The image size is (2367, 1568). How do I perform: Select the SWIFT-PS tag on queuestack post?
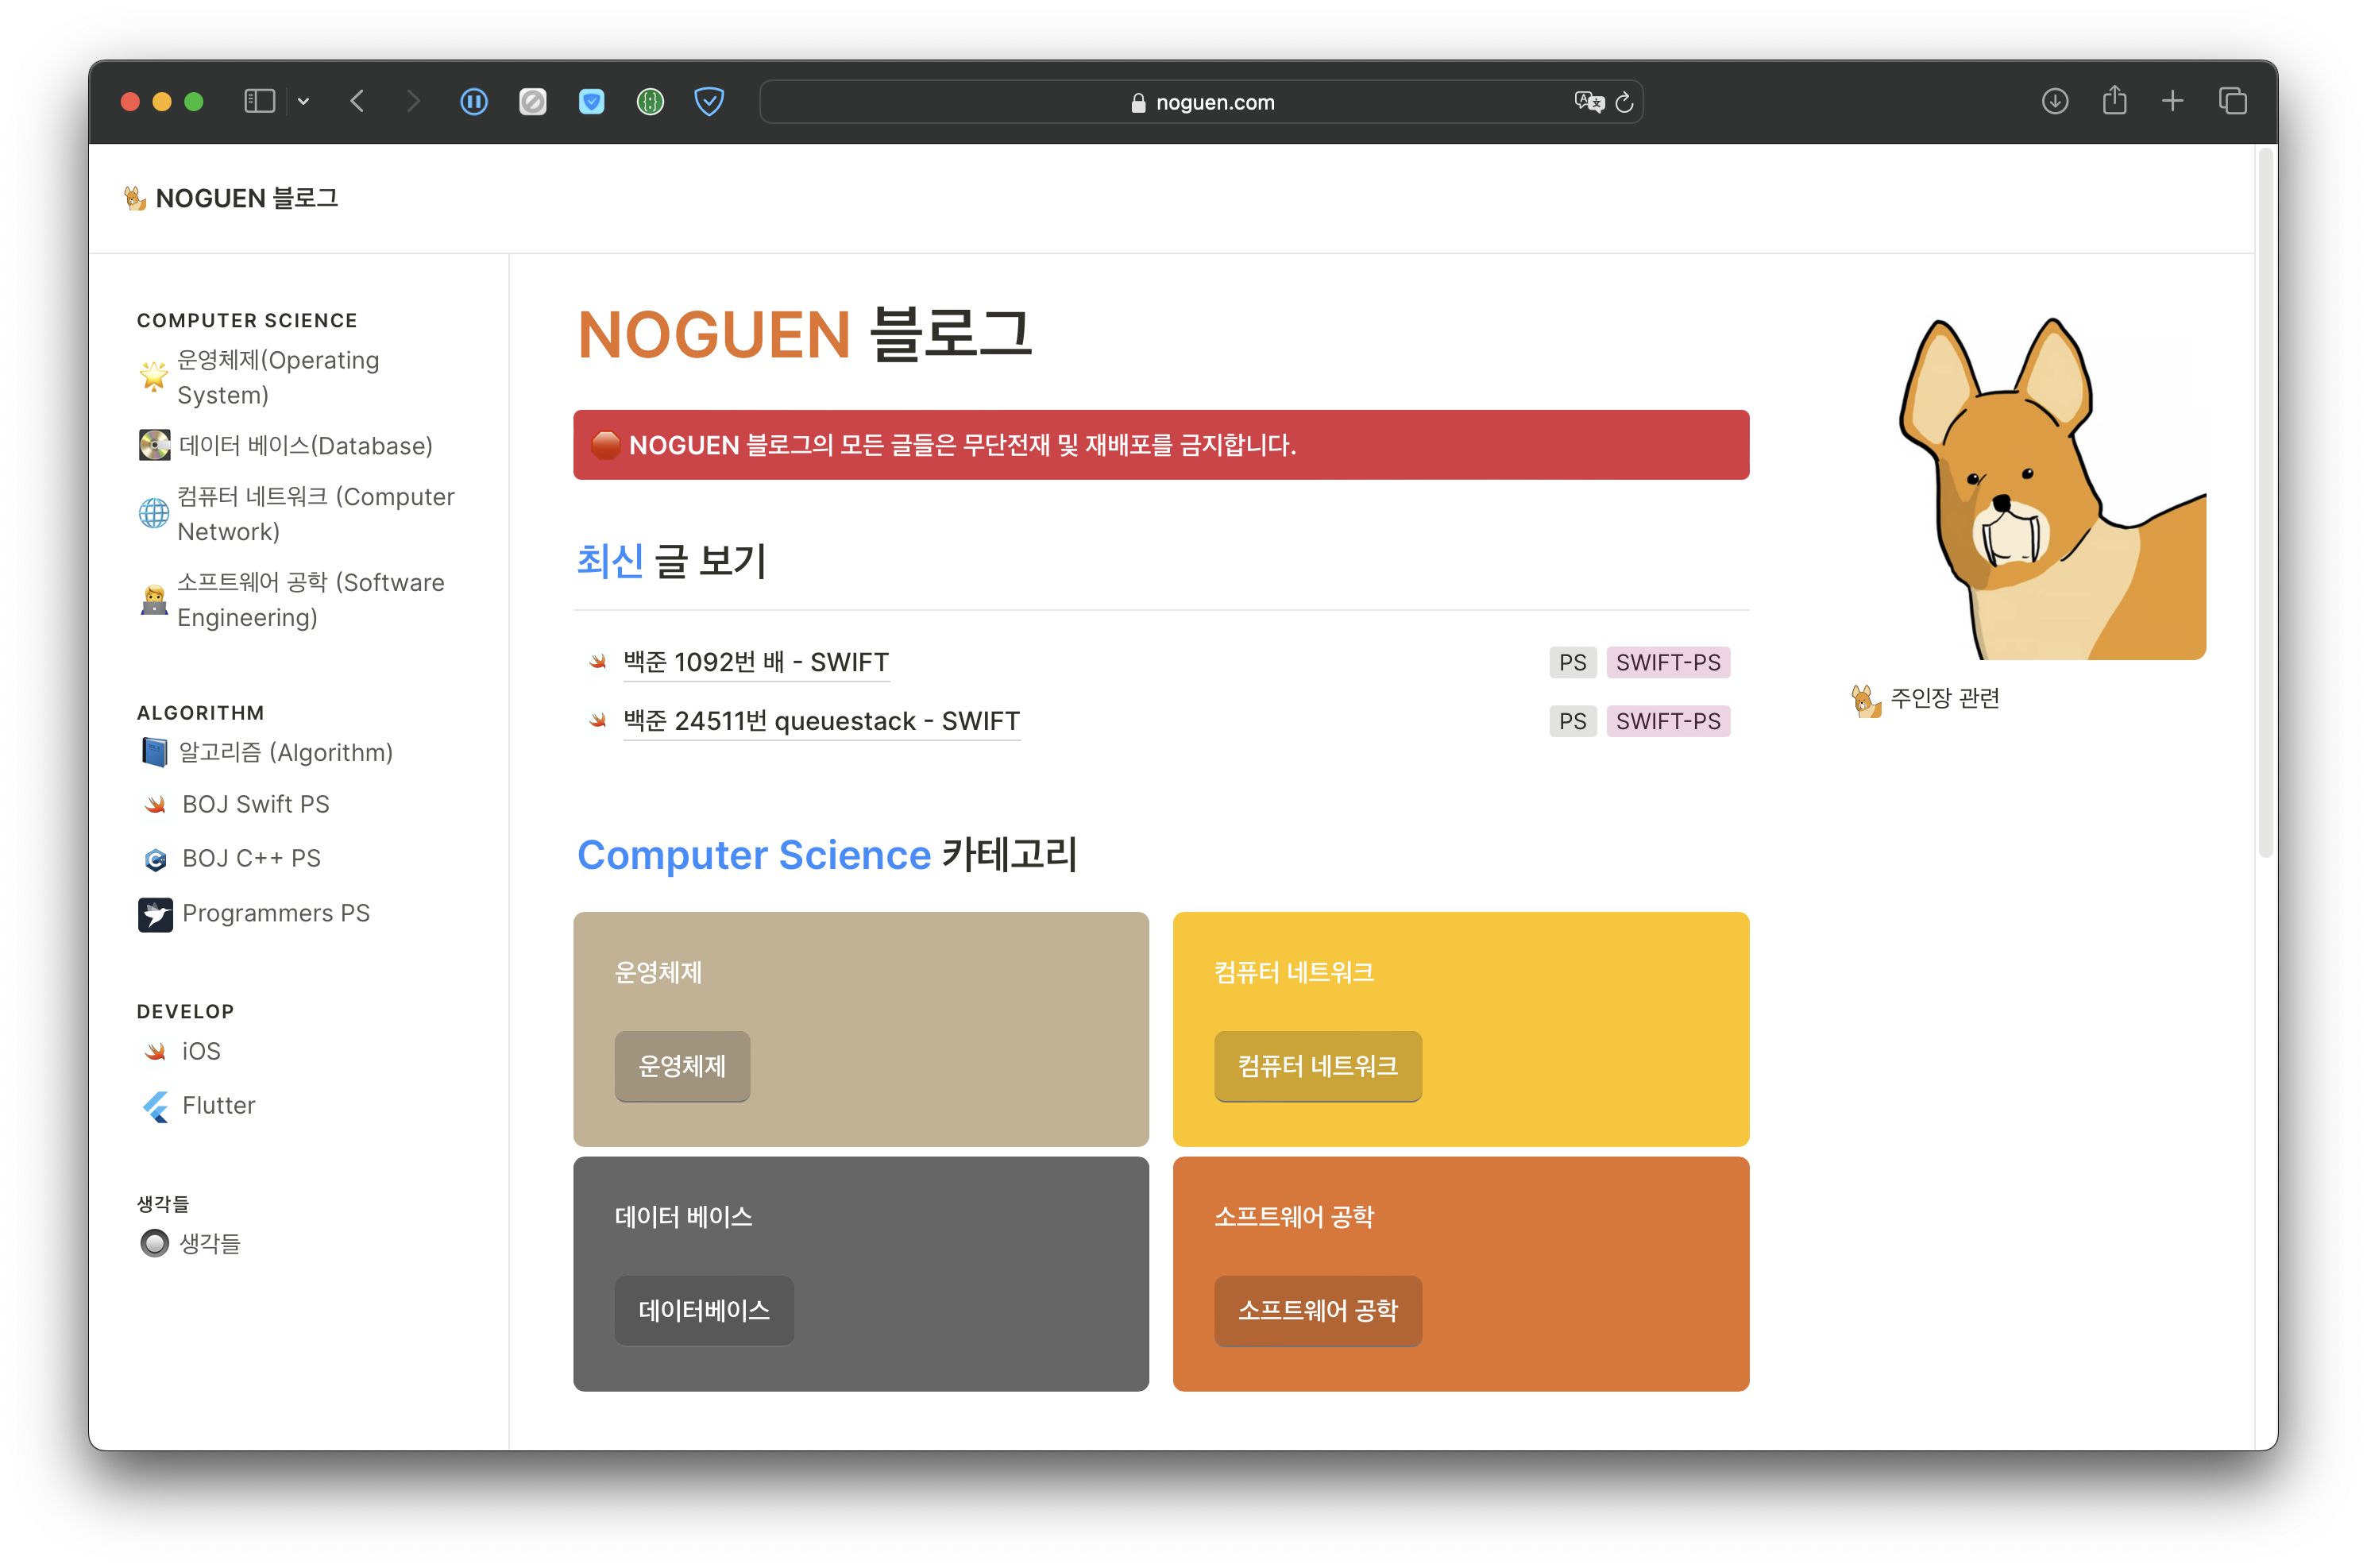(1667, 721)
